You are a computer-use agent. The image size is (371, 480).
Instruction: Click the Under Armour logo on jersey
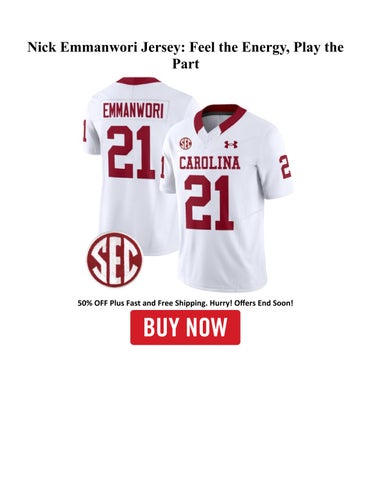pyautogui.click(x=231, y=144)
